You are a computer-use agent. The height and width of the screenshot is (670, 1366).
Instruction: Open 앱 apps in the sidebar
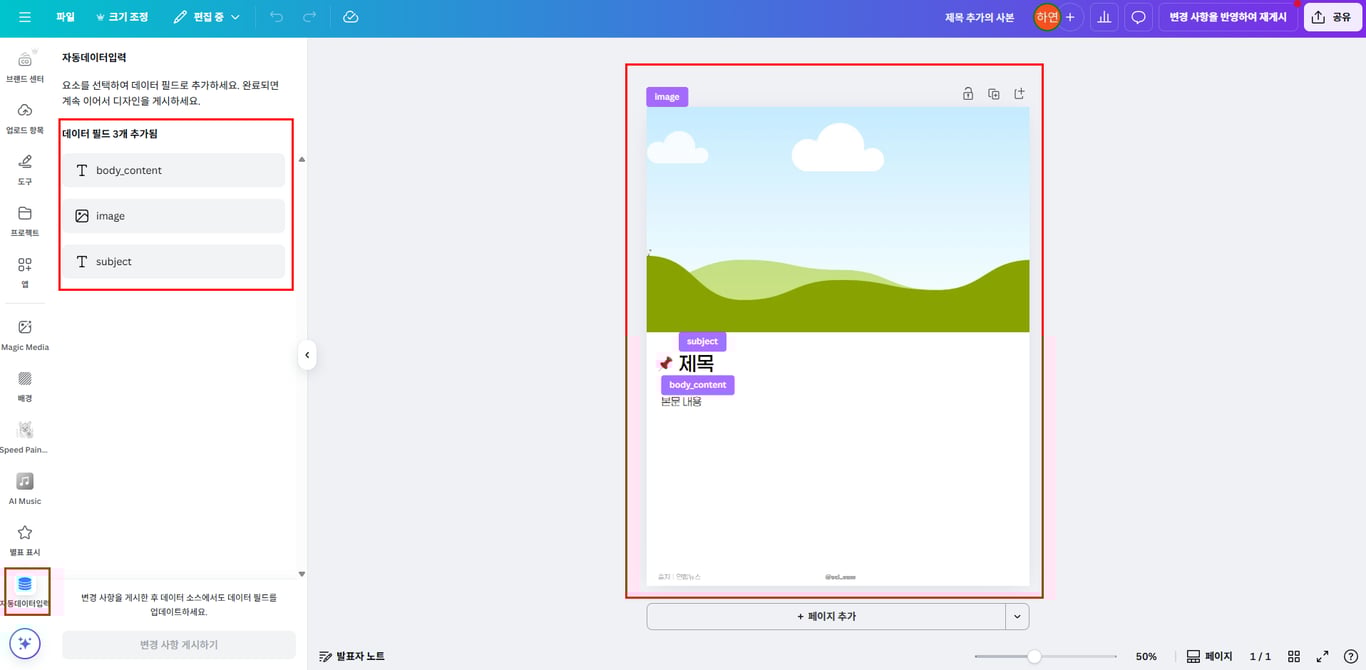tap(25, 271)
